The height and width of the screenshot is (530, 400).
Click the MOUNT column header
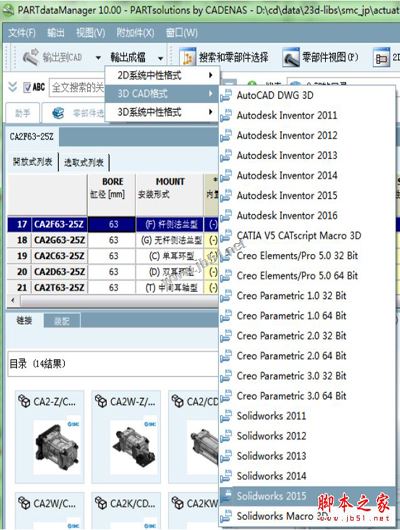170,194
